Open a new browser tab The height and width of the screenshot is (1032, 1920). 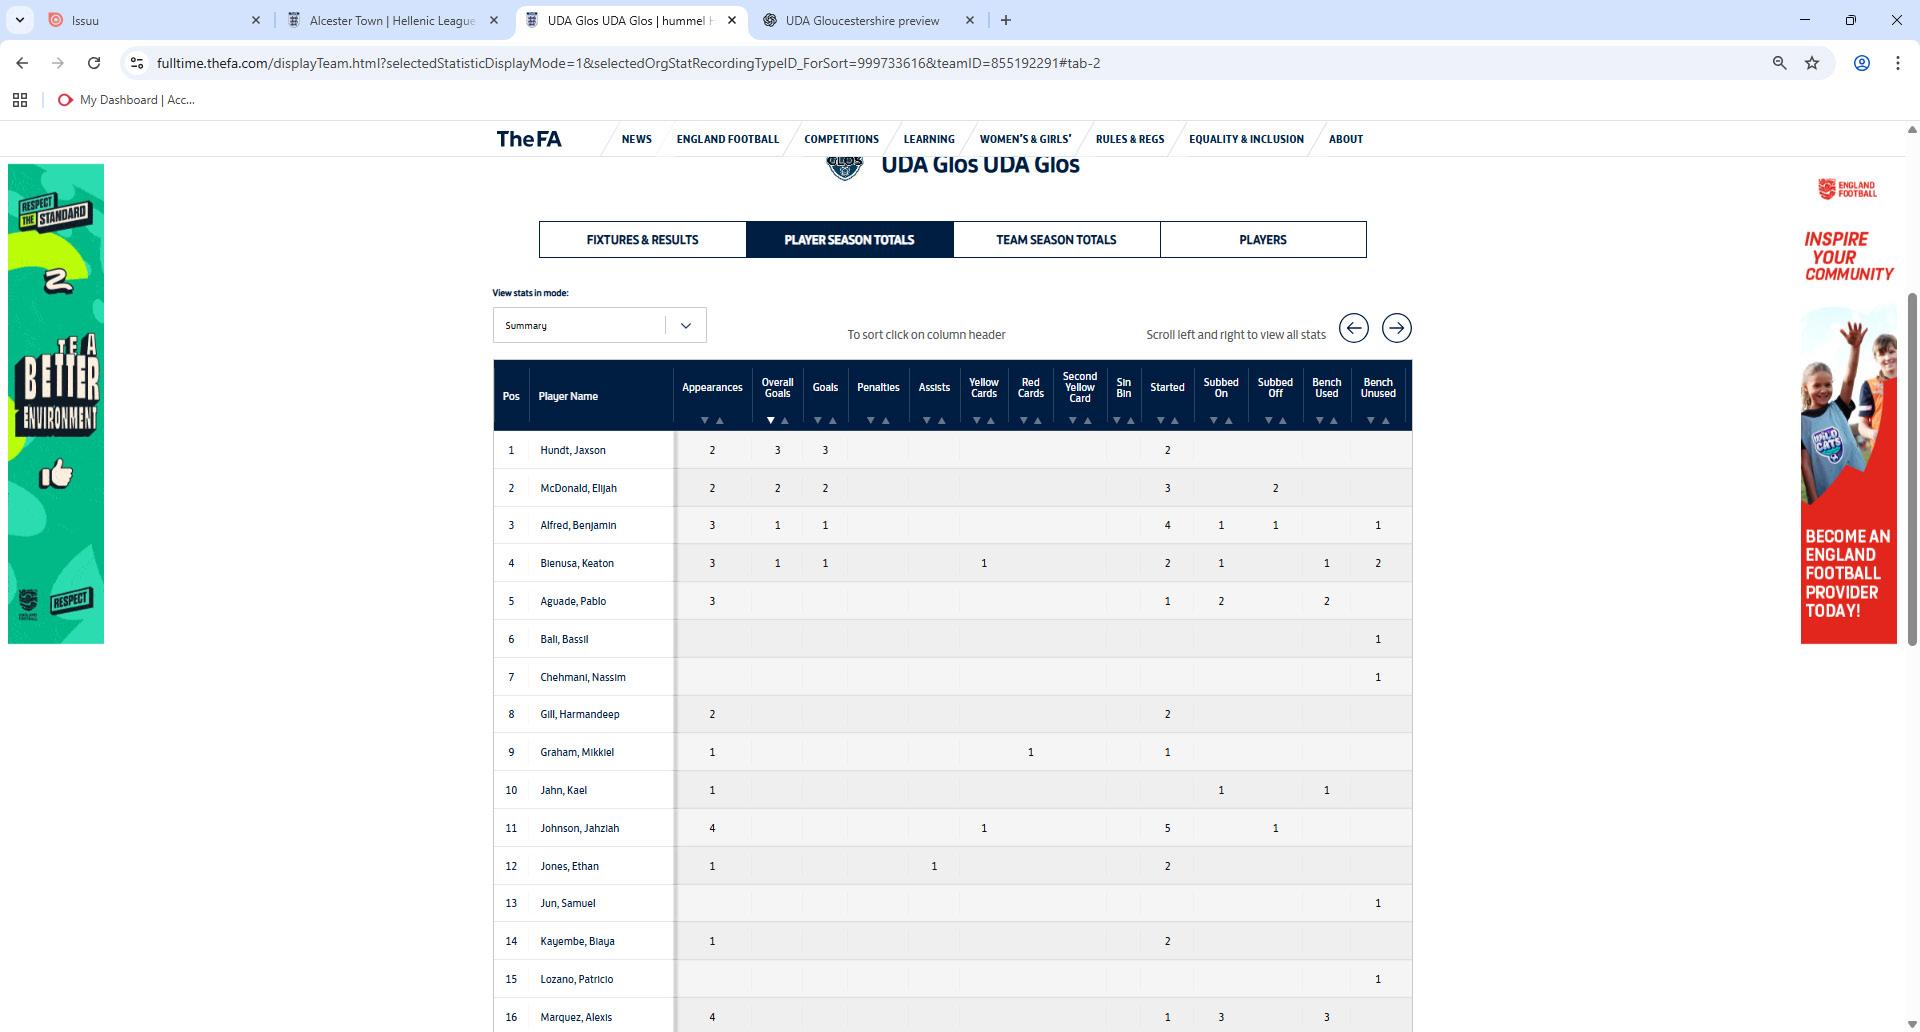pyautogui.click(x=1006, y=20)
